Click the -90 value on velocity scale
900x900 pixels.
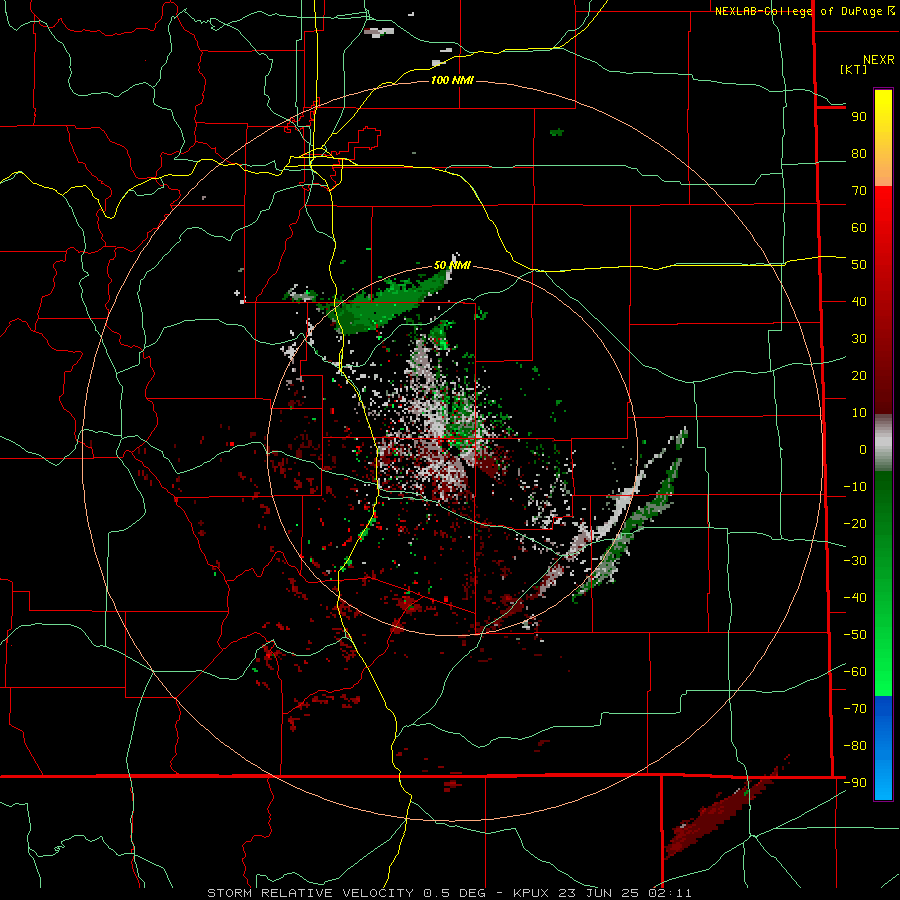pos(855,782)
